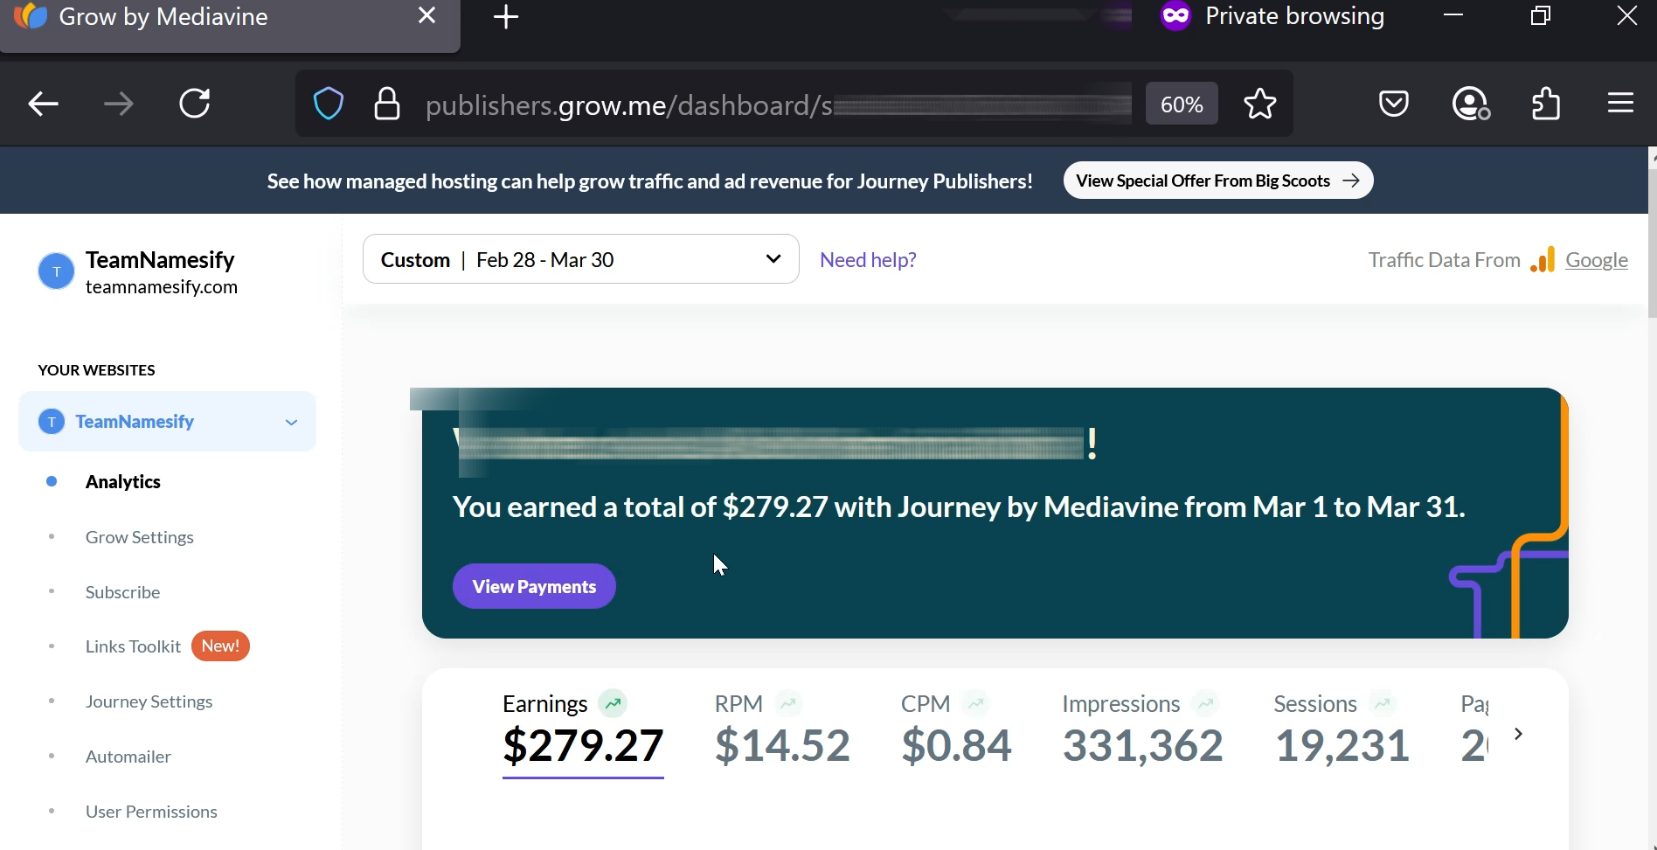
Task: Click the Impressions trend arrow icon
Action: pos(1206,704)
